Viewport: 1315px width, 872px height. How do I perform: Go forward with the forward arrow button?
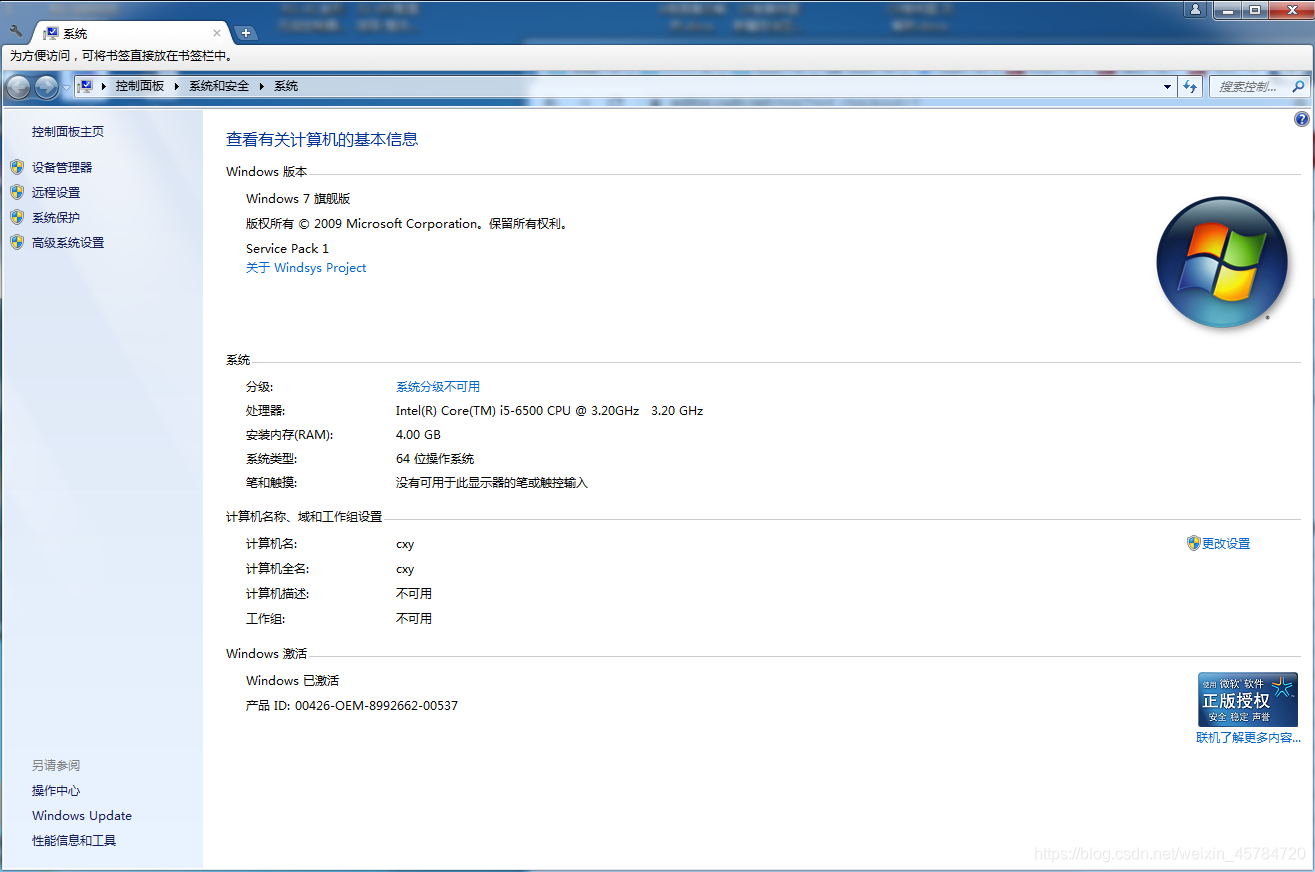(46, 87)
